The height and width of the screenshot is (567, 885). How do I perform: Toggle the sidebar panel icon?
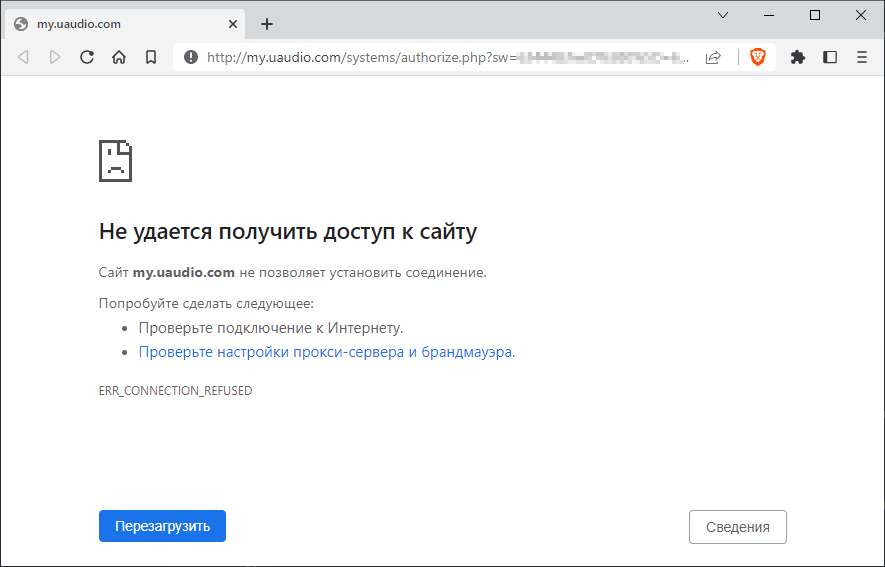tap(830, 57)
